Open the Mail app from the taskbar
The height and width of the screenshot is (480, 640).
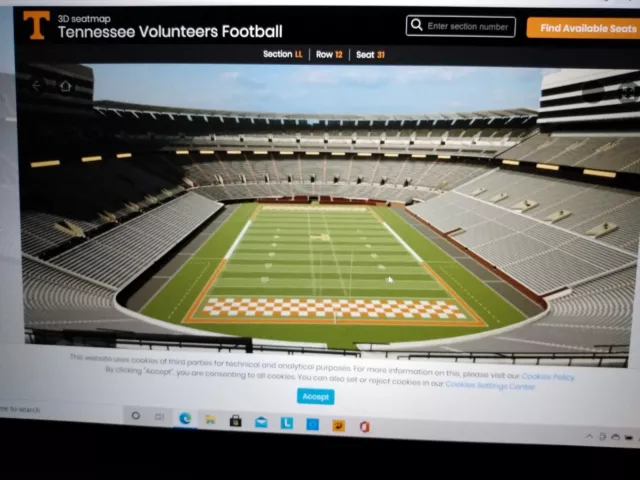[261, 422]
